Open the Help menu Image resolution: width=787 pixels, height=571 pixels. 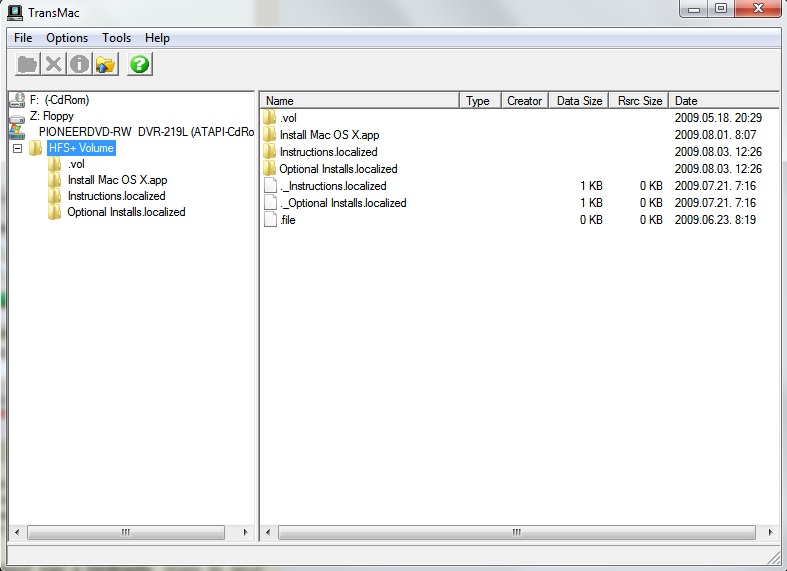[x=157, y=38]
